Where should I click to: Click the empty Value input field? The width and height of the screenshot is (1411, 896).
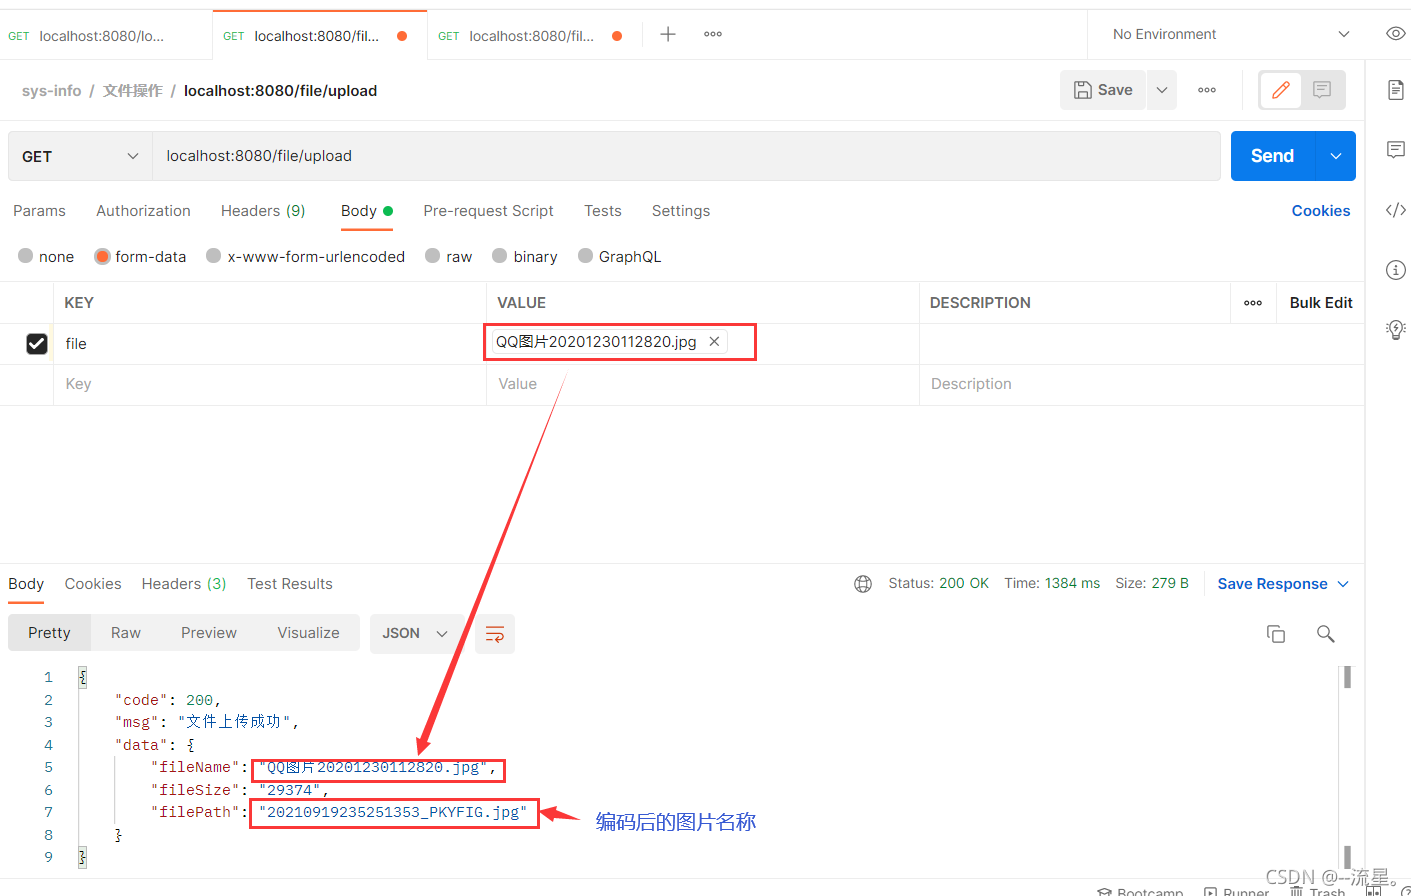pos(702,384)
